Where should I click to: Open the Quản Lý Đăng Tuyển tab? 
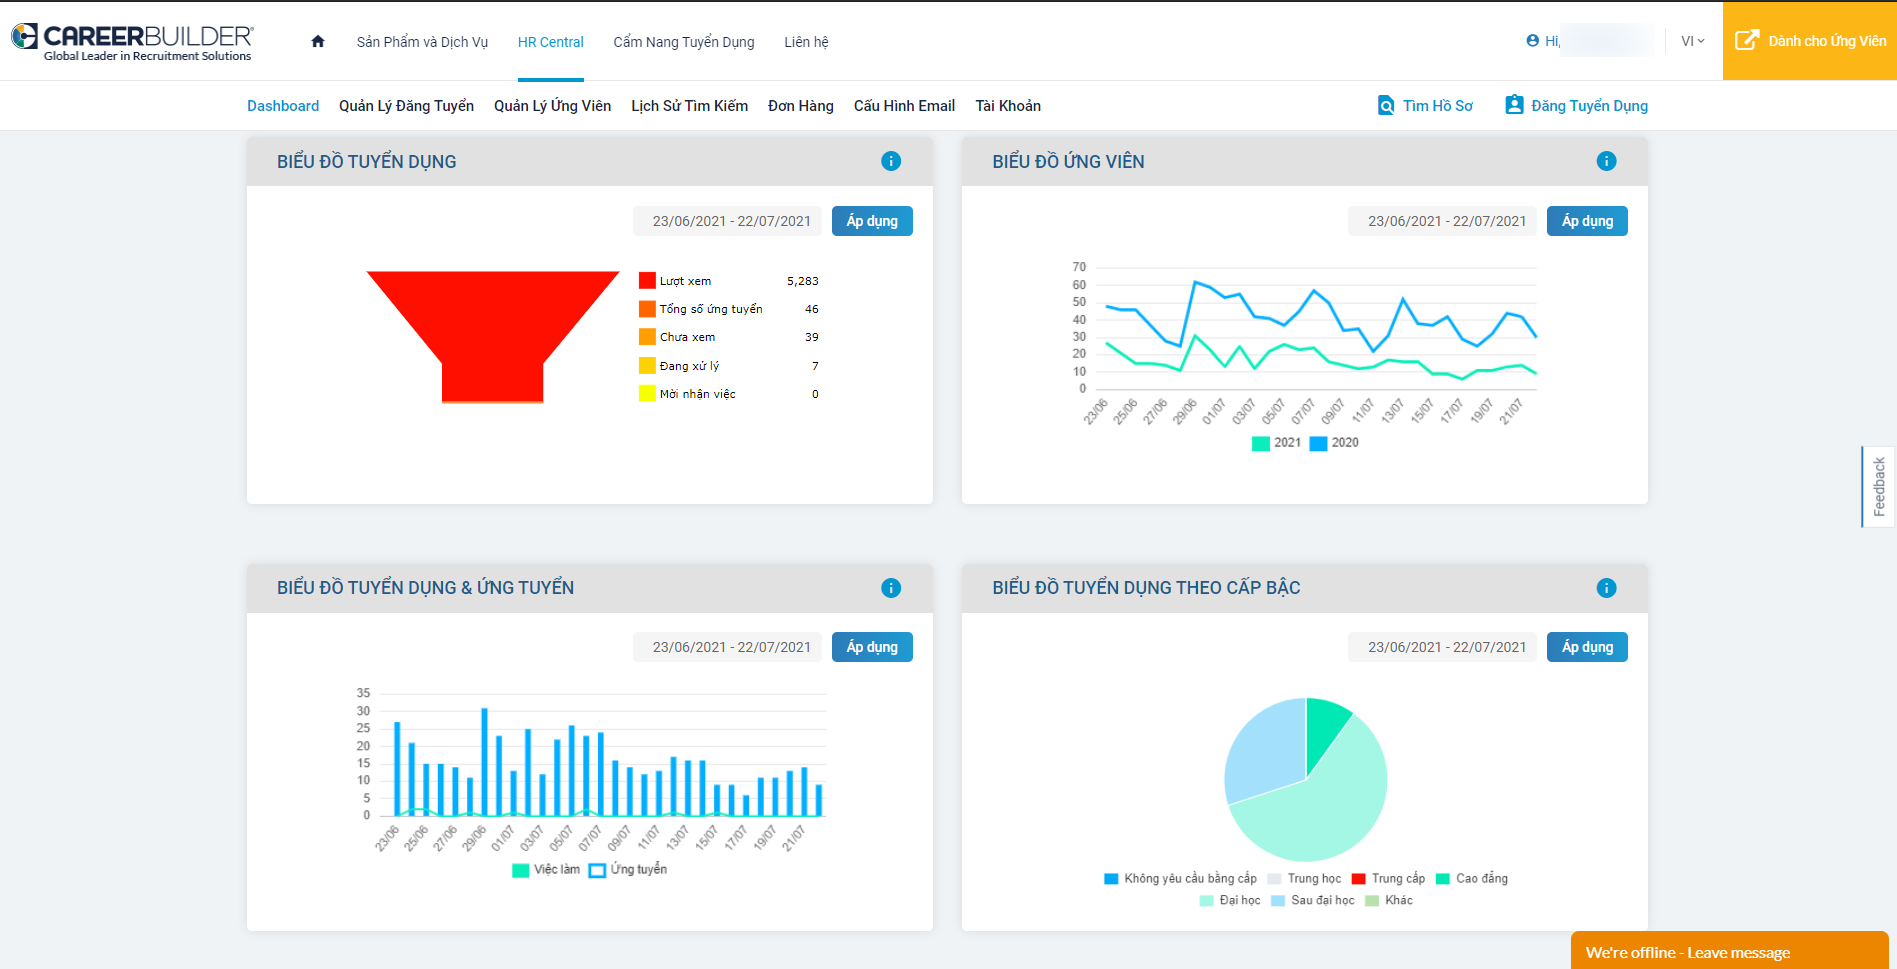pos(406,106)
